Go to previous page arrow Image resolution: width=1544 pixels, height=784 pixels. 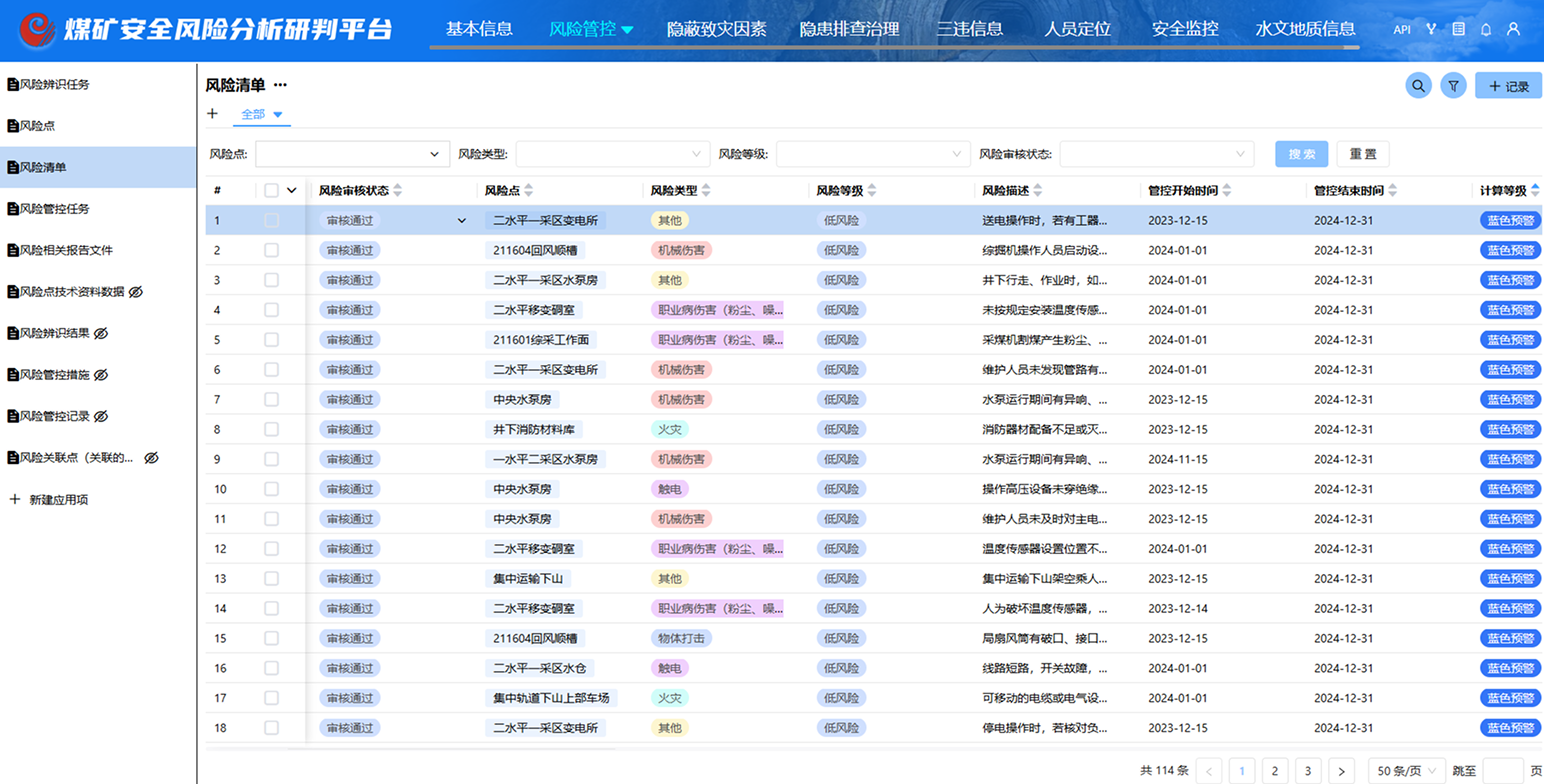pos(1209,770)
